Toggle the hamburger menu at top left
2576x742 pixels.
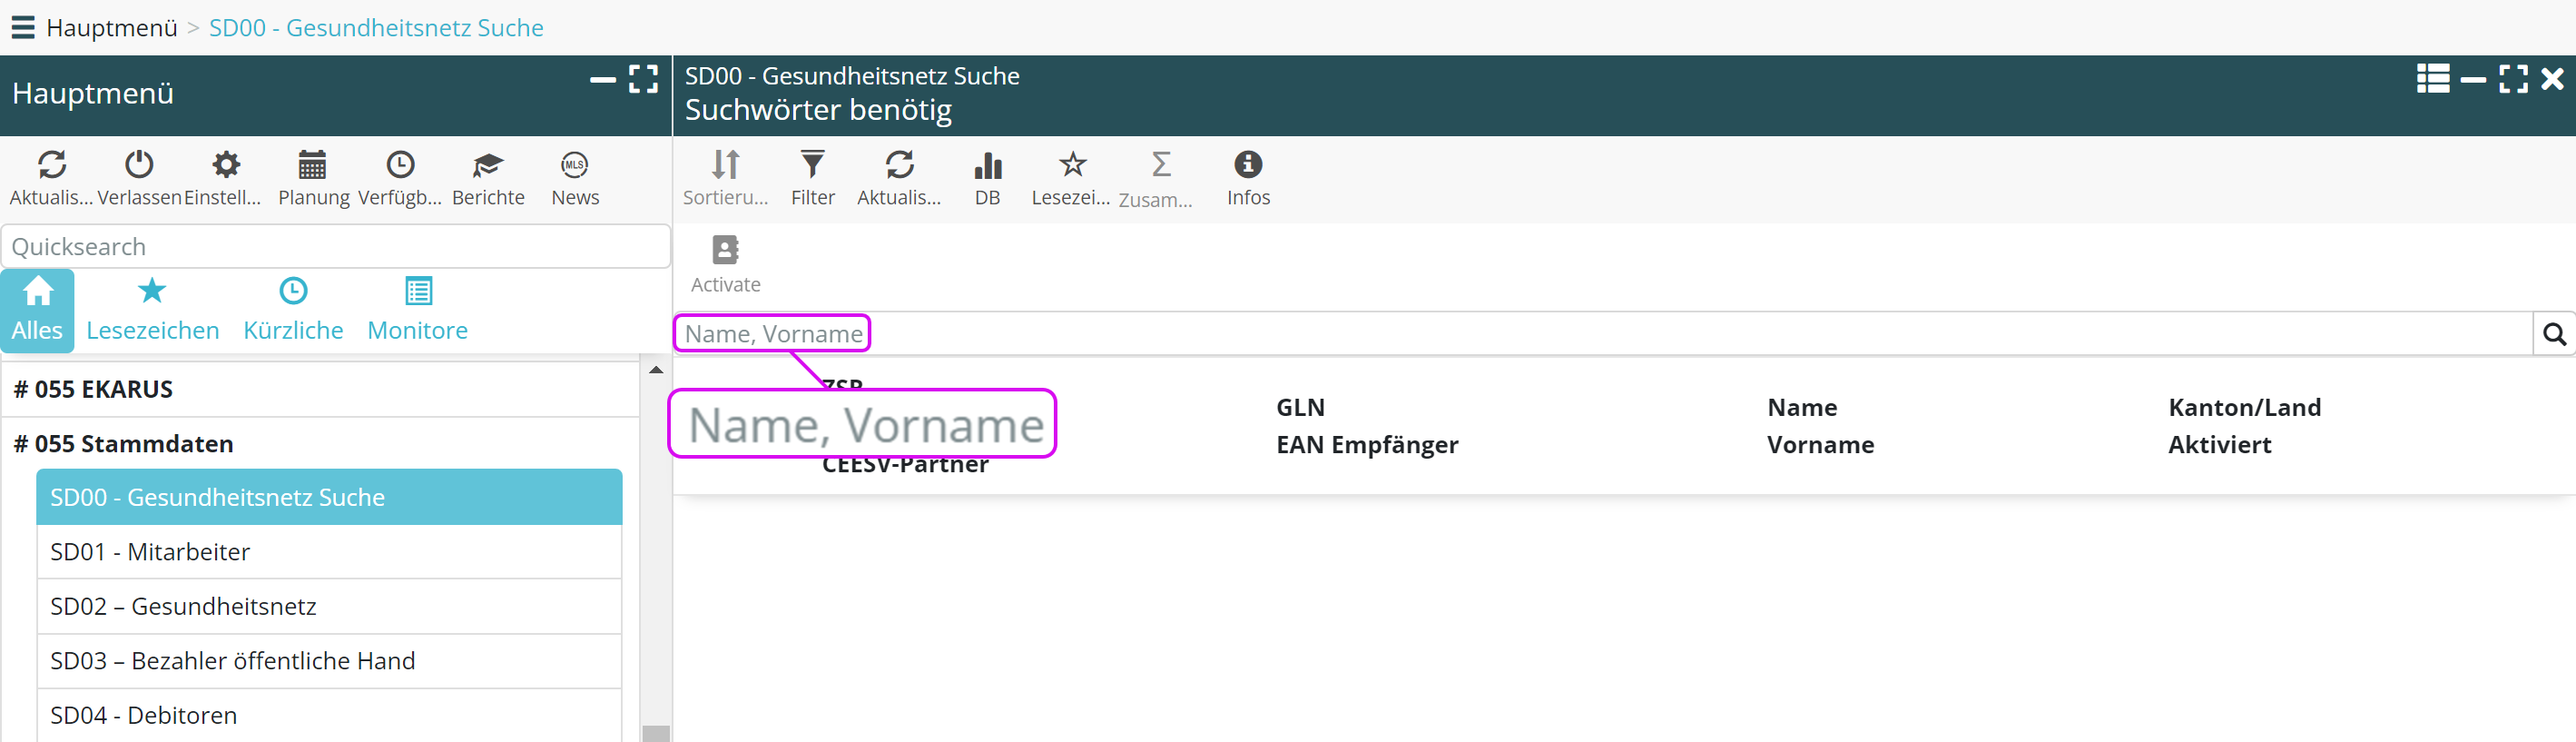point(23,27)
